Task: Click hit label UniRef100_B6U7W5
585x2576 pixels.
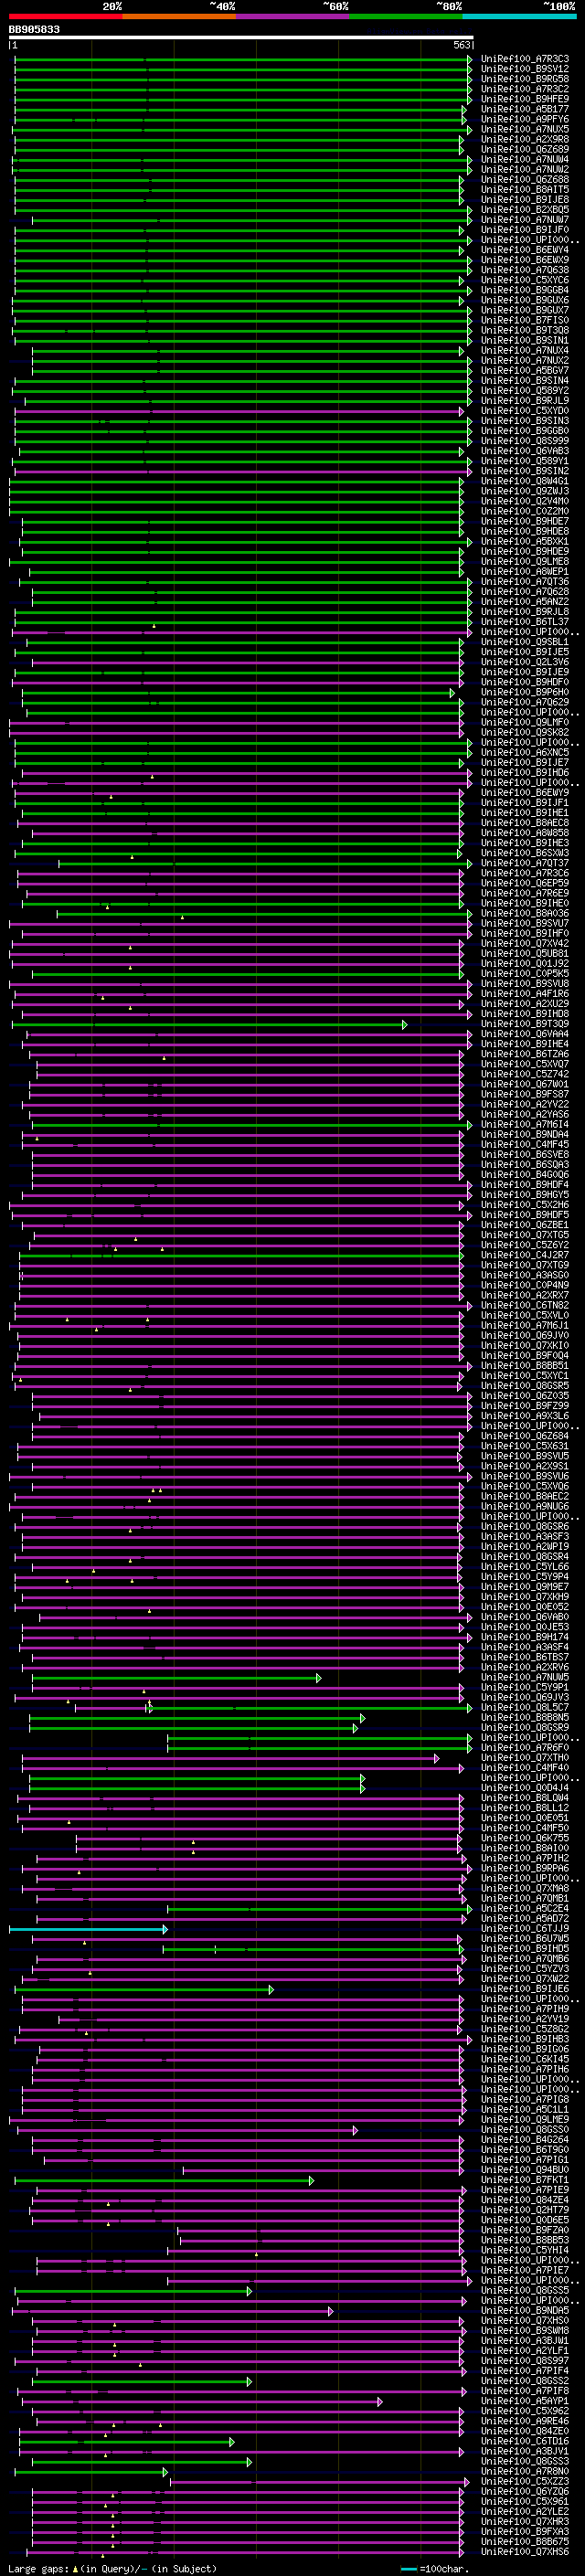Action: pos(525,1939)
